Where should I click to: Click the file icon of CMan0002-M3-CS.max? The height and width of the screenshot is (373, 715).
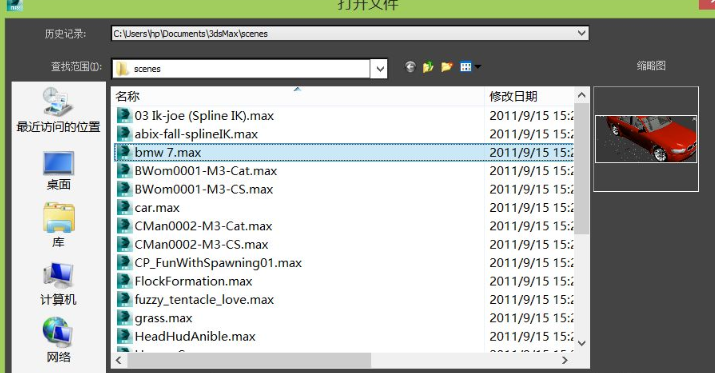[x=124, y=244]
